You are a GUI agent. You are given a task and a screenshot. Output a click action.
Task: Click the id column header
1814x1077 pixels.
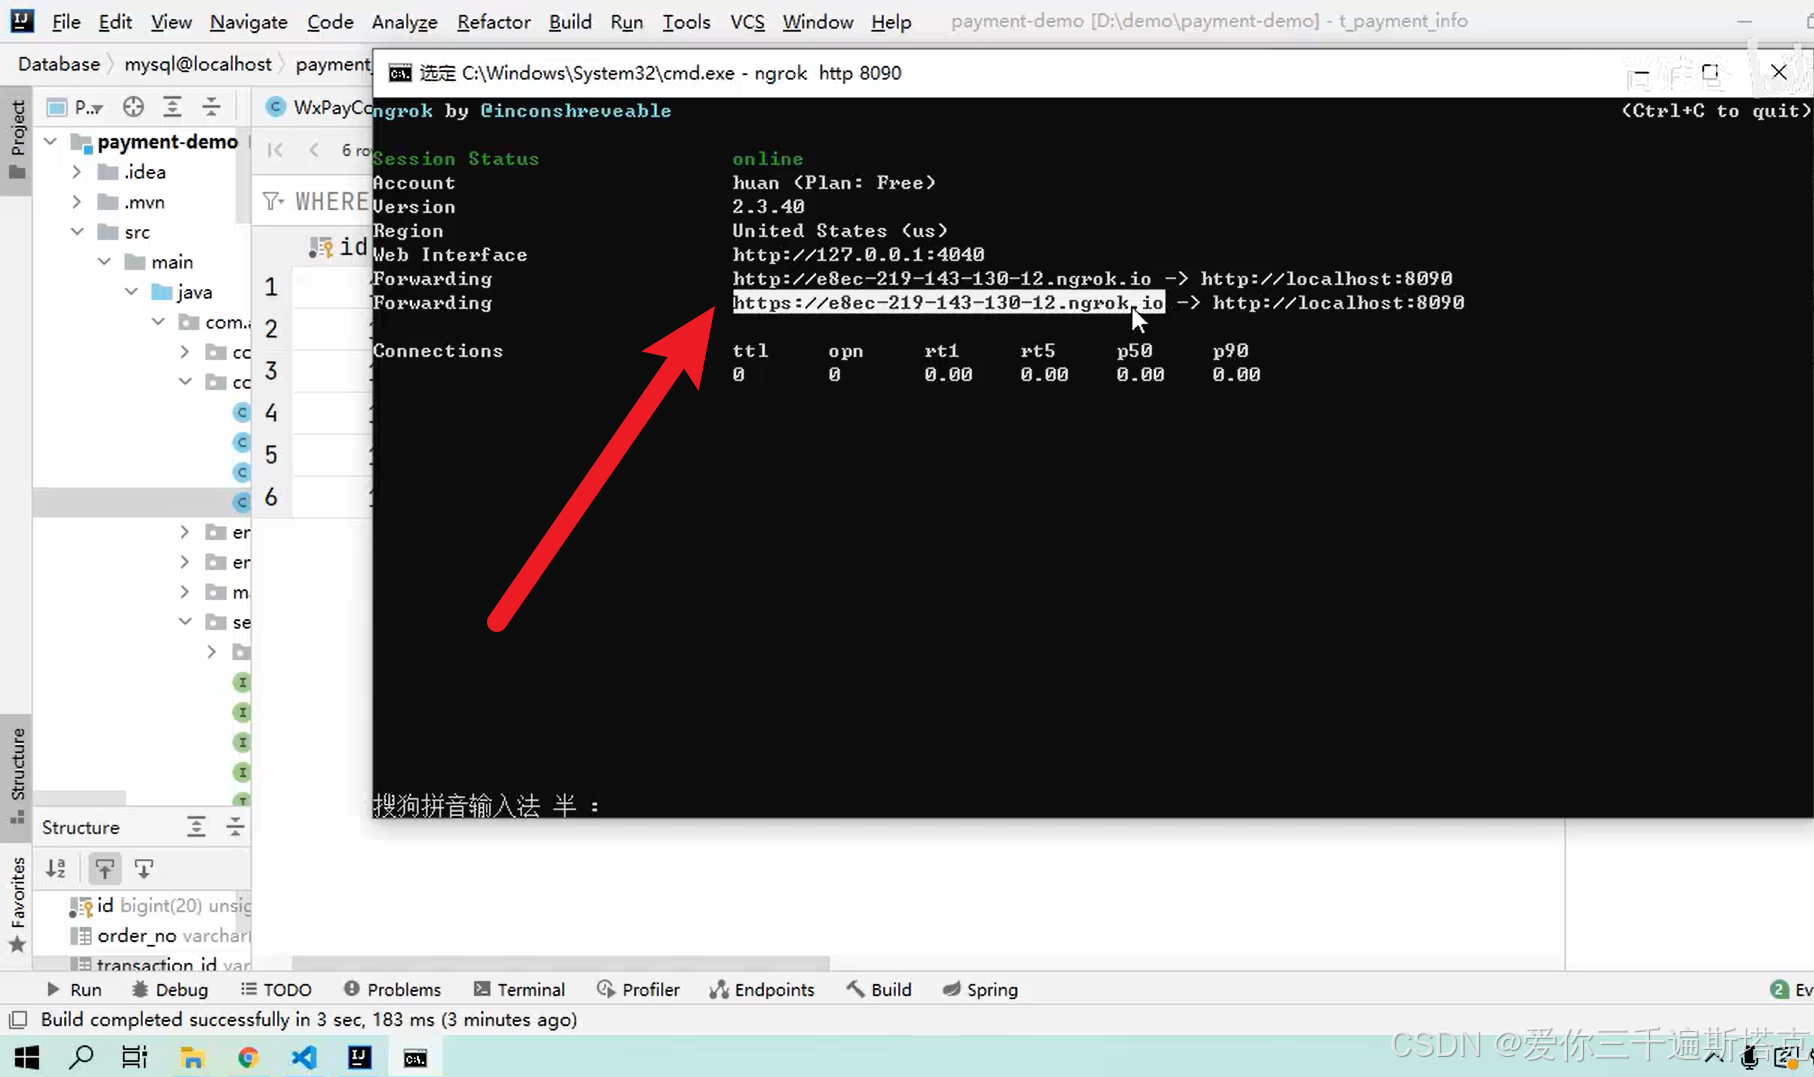point(339,246)
